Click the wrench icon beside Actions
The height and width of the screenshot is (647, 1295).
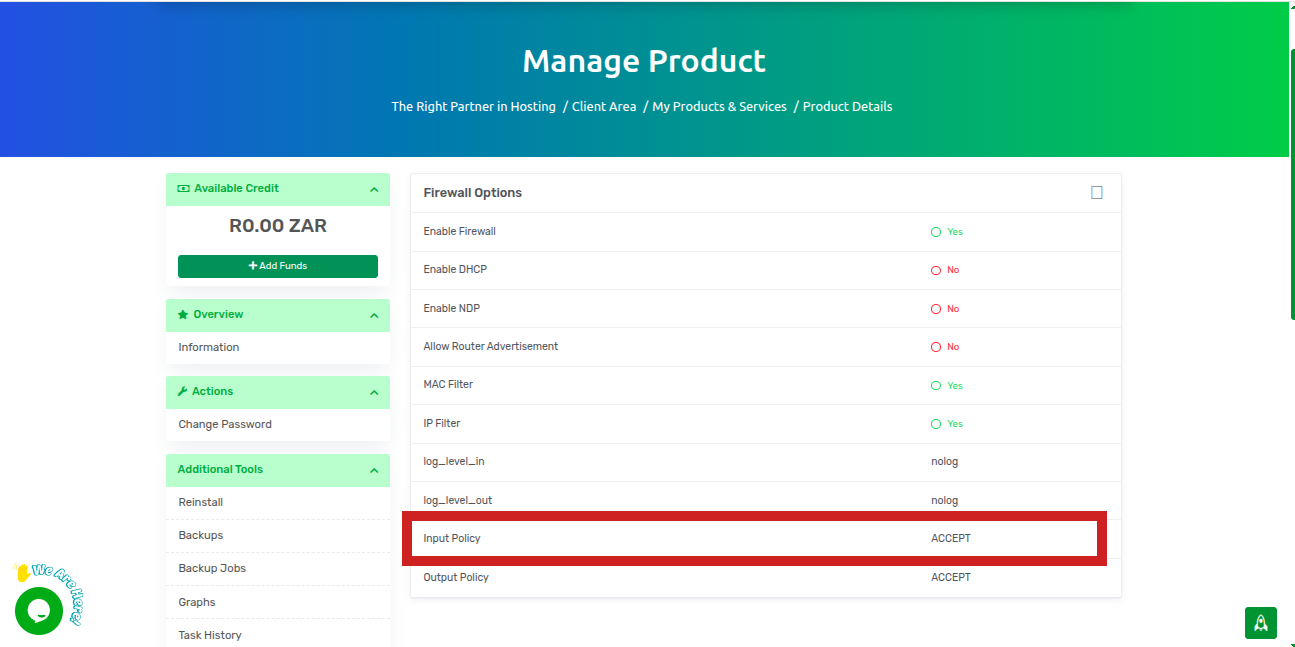(x=183, y=391)
